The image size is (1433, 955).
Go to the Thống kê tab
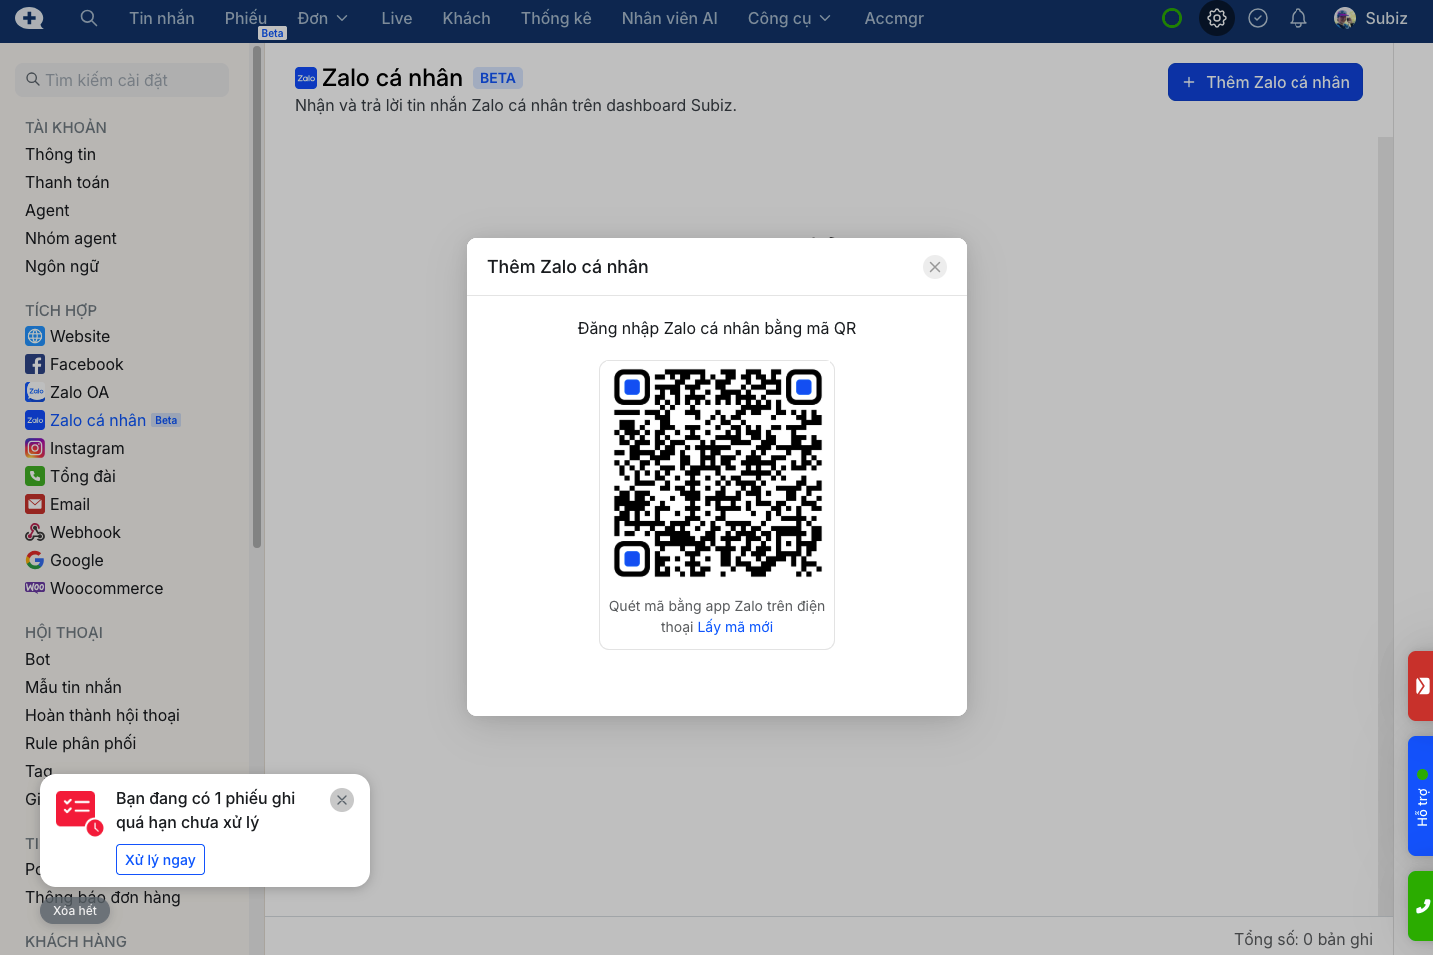(x=556, y=18)
